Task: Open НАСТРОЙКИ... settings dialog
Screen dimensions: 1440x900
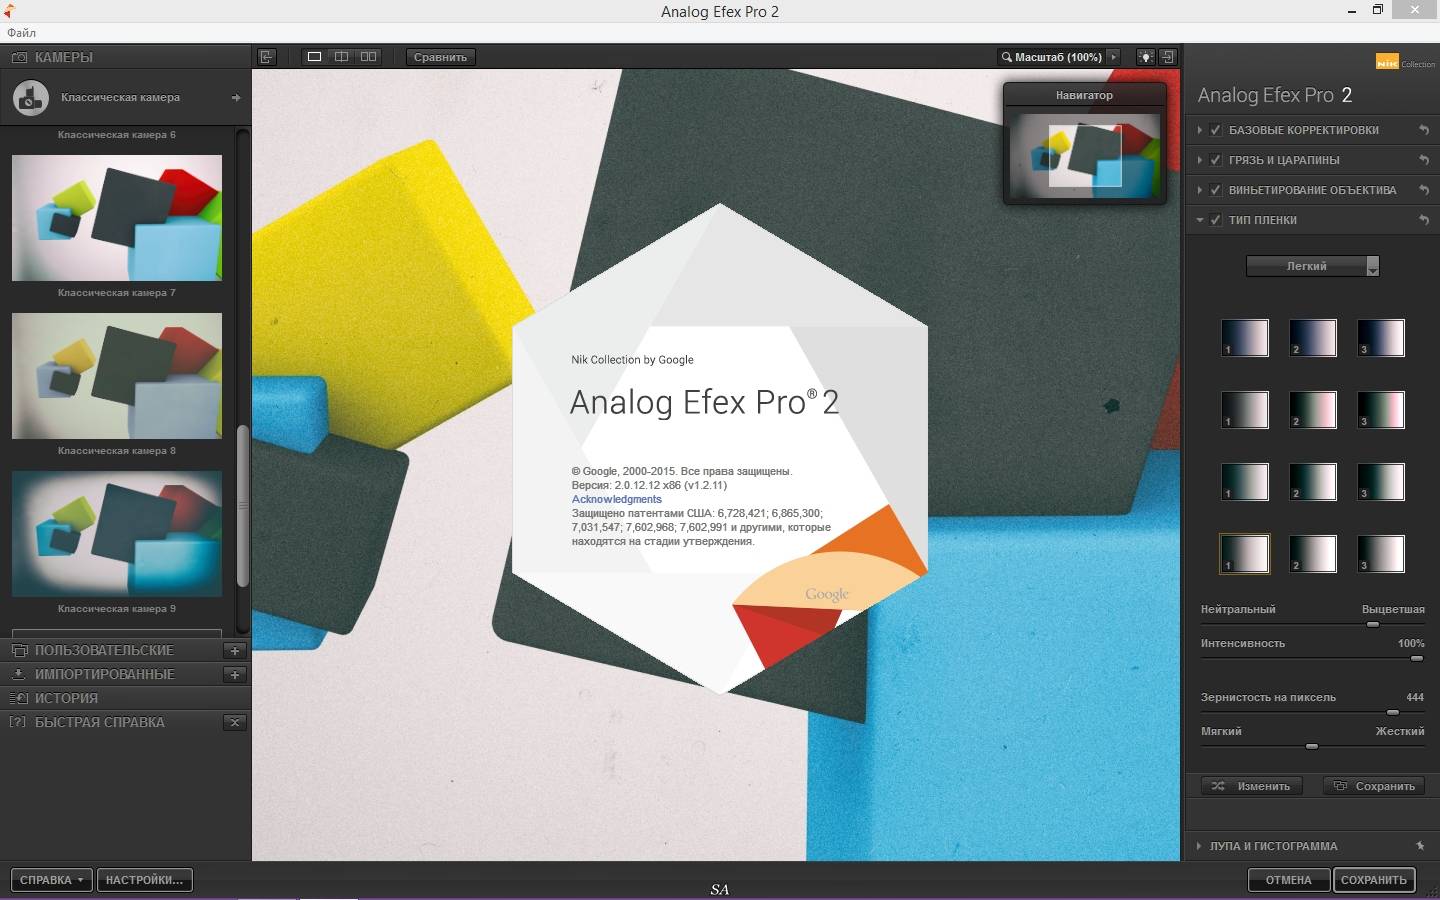Action: click(x=145, y=880)
